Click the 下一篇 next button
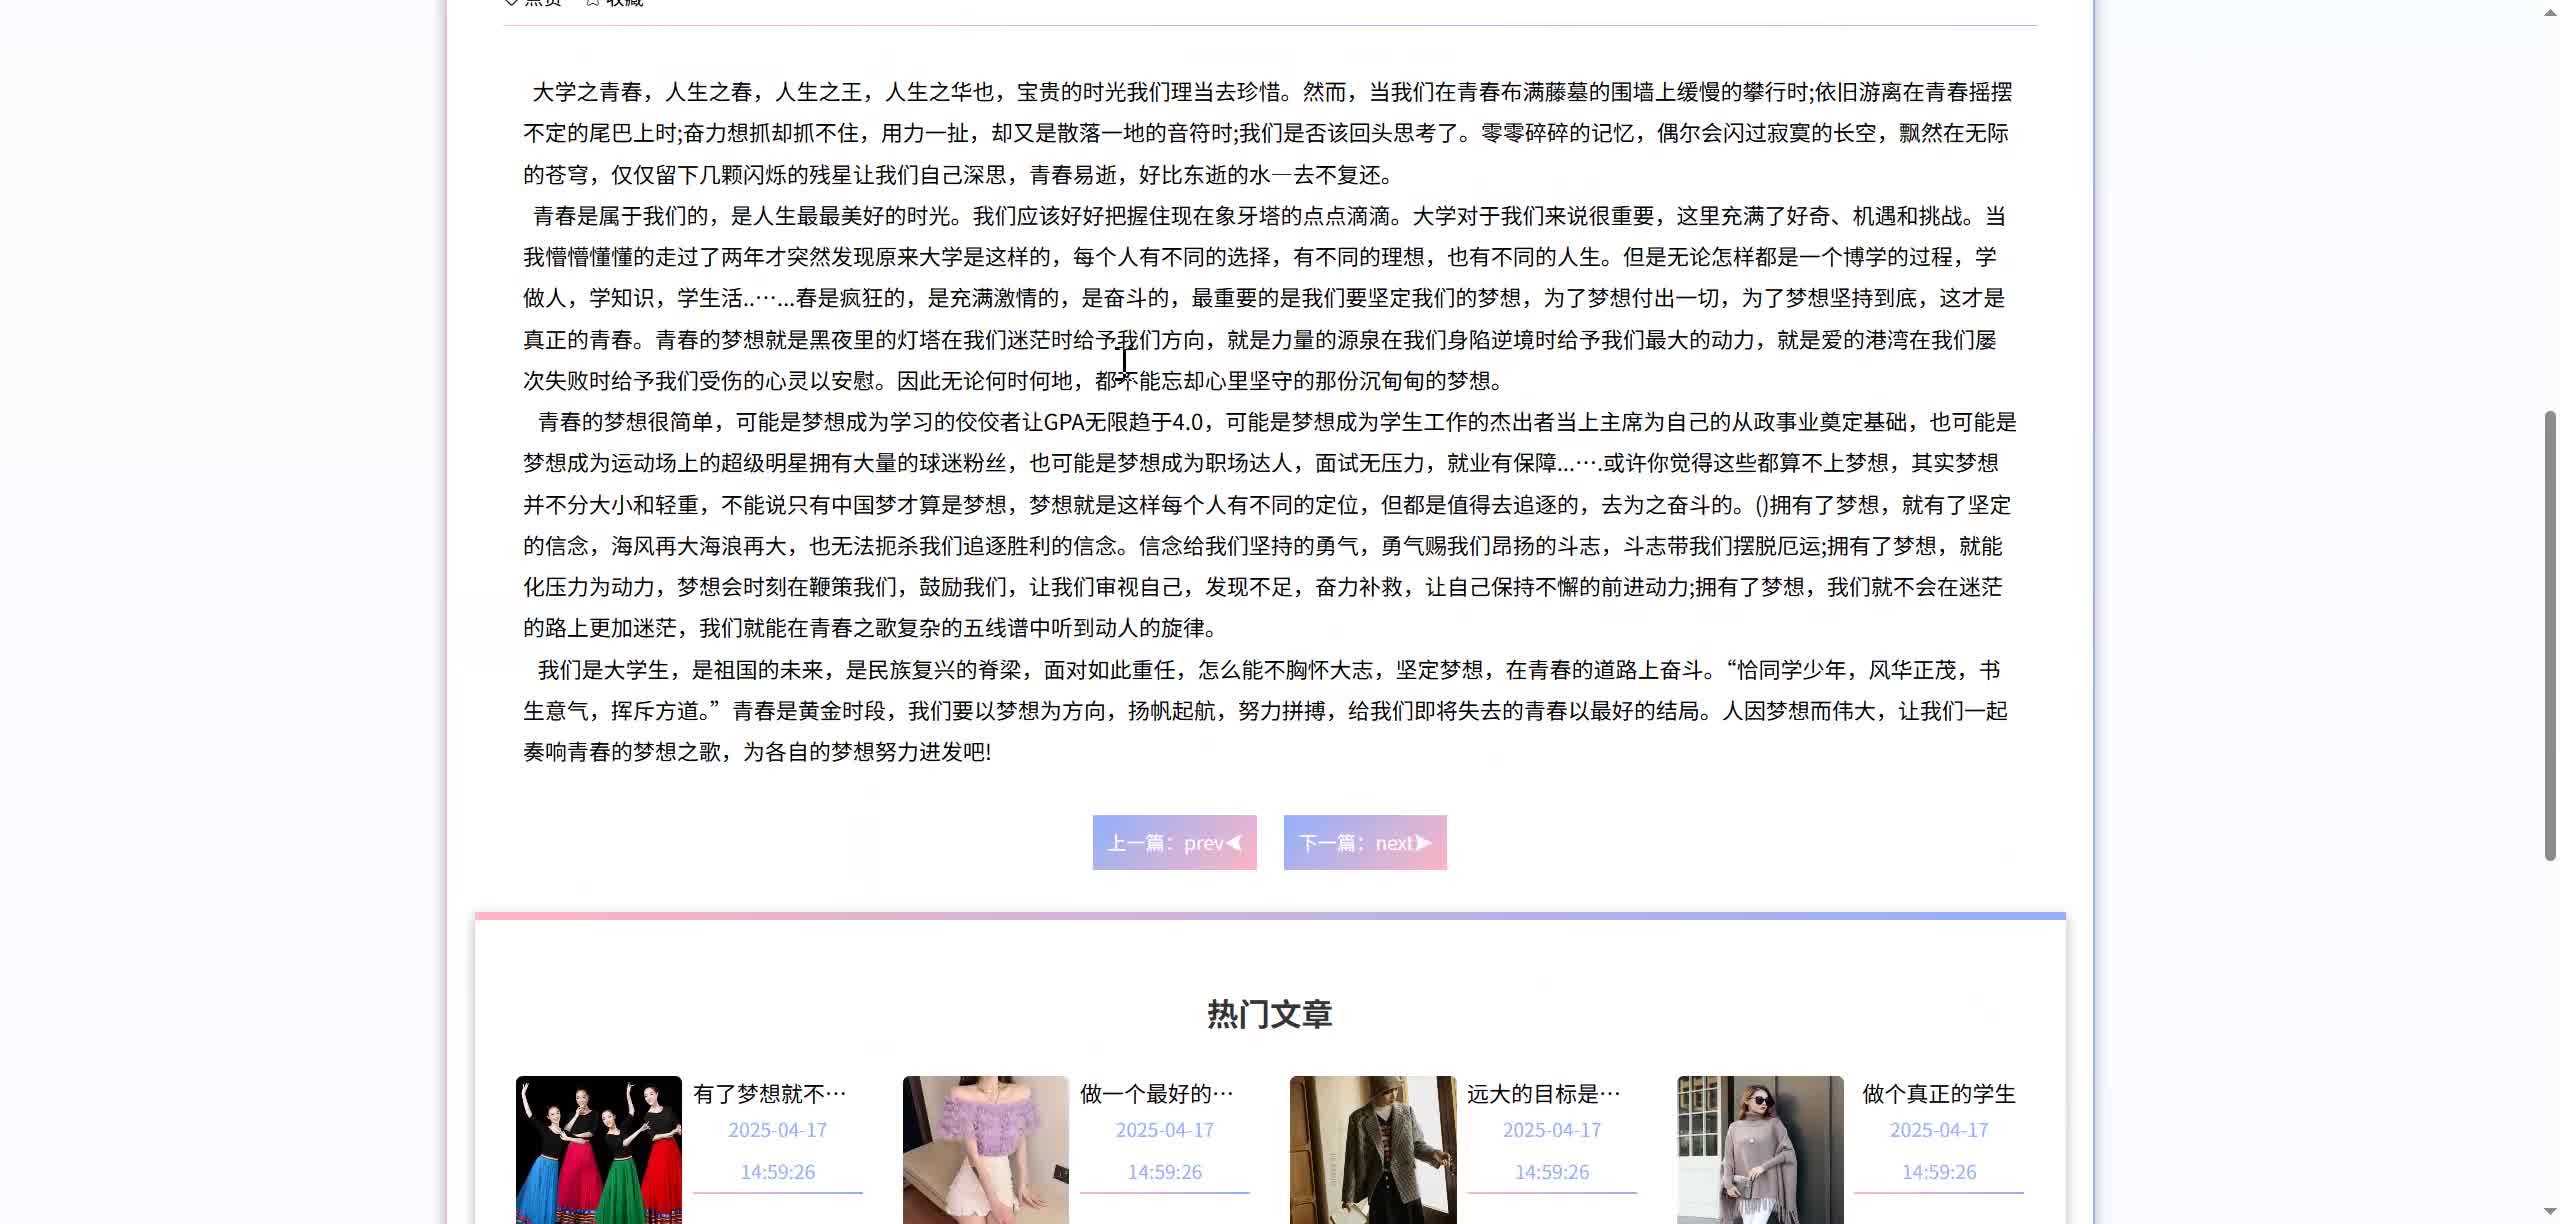The image size is (2560, 1224). pyautogui.click(x=1364, y=842)
